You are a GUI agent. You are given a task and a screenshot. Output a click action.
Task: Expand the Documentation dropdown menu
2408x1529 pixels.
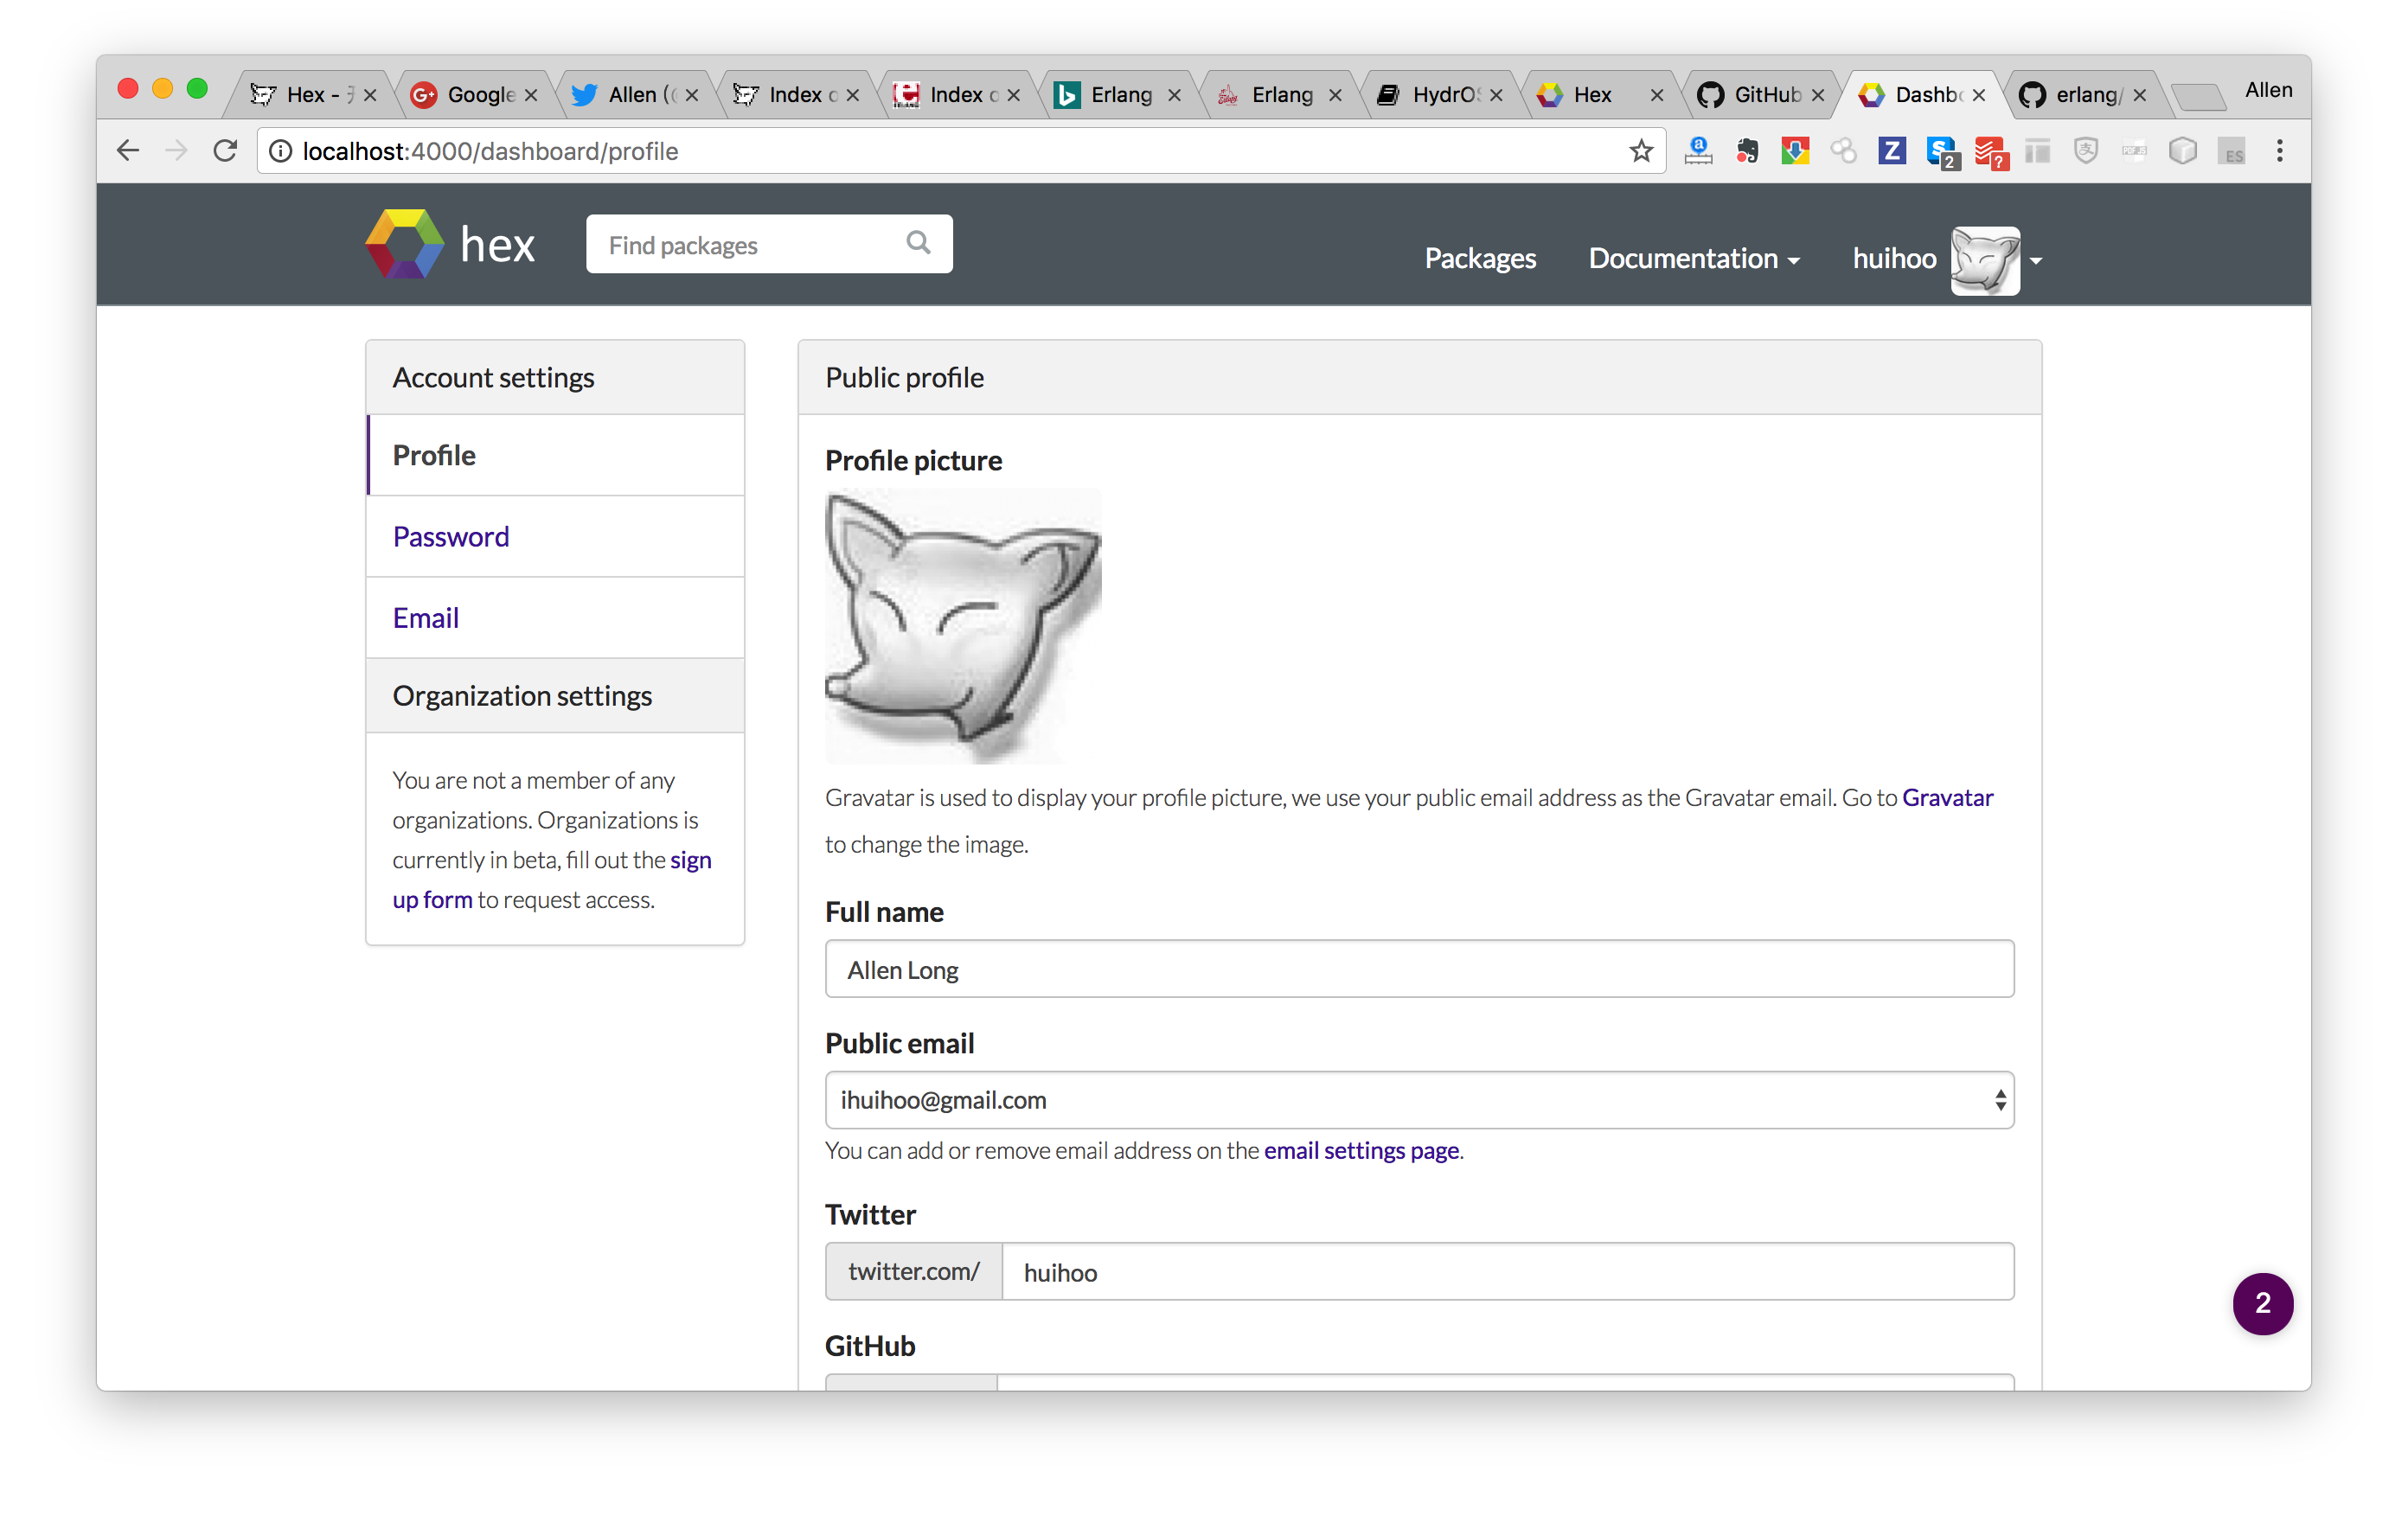(x=1693, y=259)
